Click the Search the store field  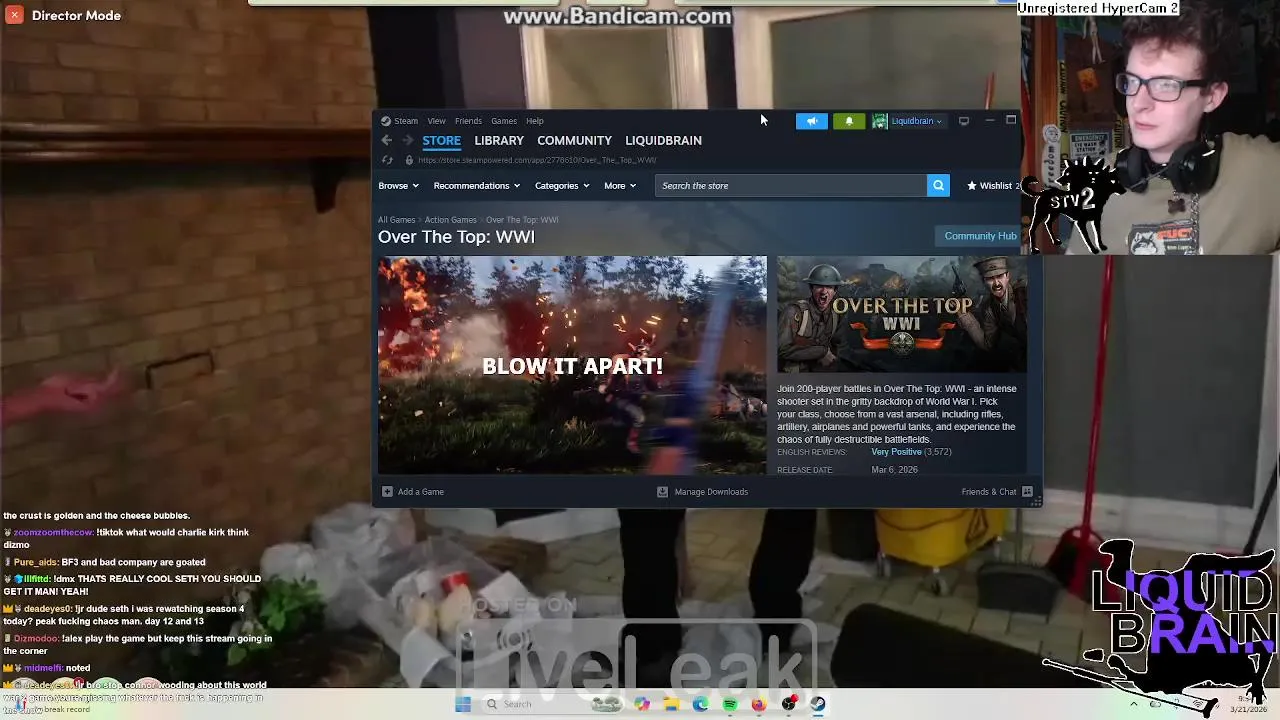coord(791,186)
